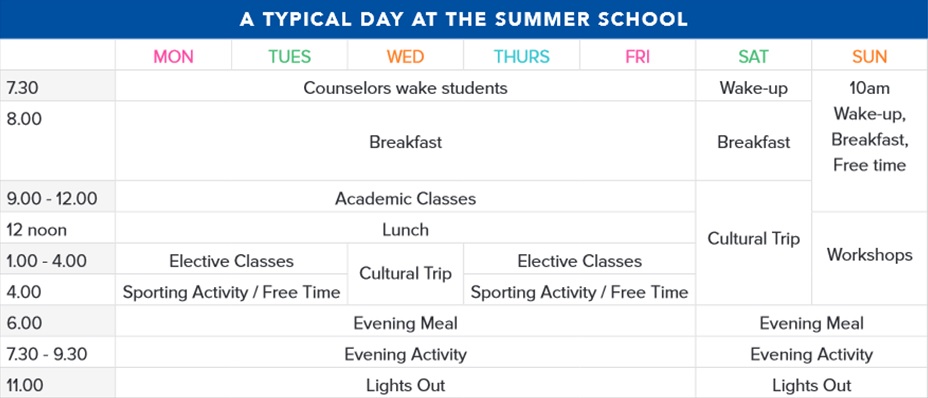Click the SUN day header
This screenshot has height=398, width=928.
[869, 56]
